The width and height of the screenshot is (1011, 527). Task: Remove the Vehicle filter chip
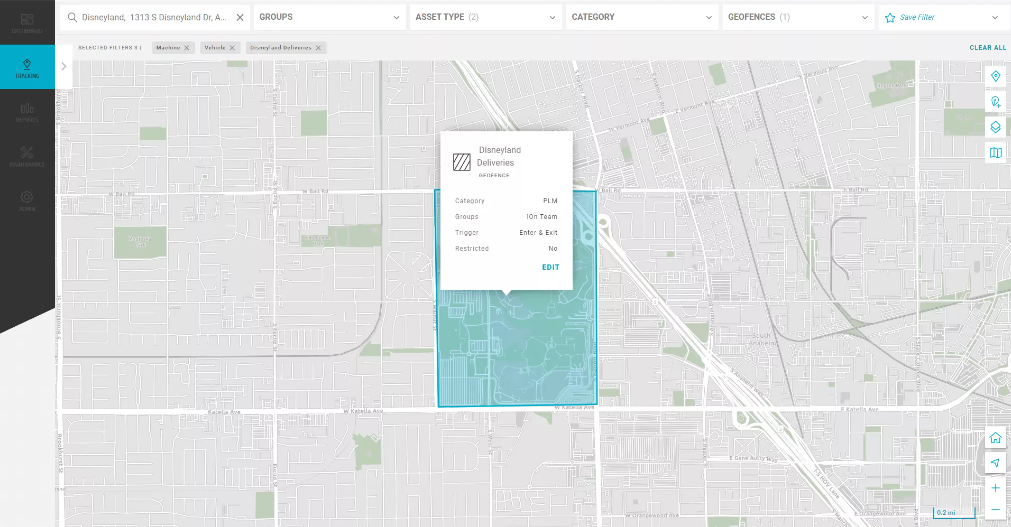232,48
